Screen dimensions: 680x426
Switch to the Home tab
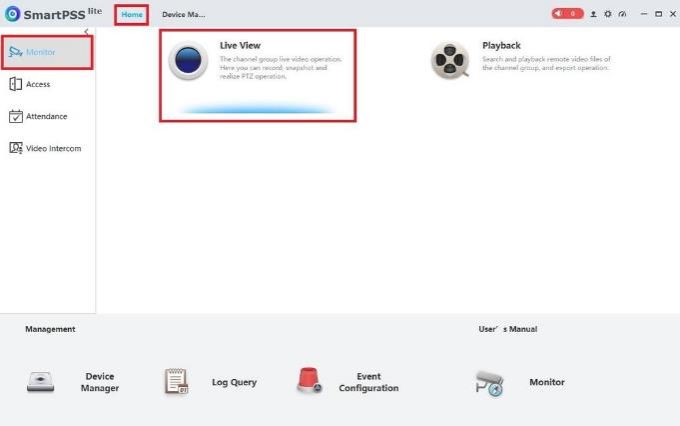[x=132, y=15]
